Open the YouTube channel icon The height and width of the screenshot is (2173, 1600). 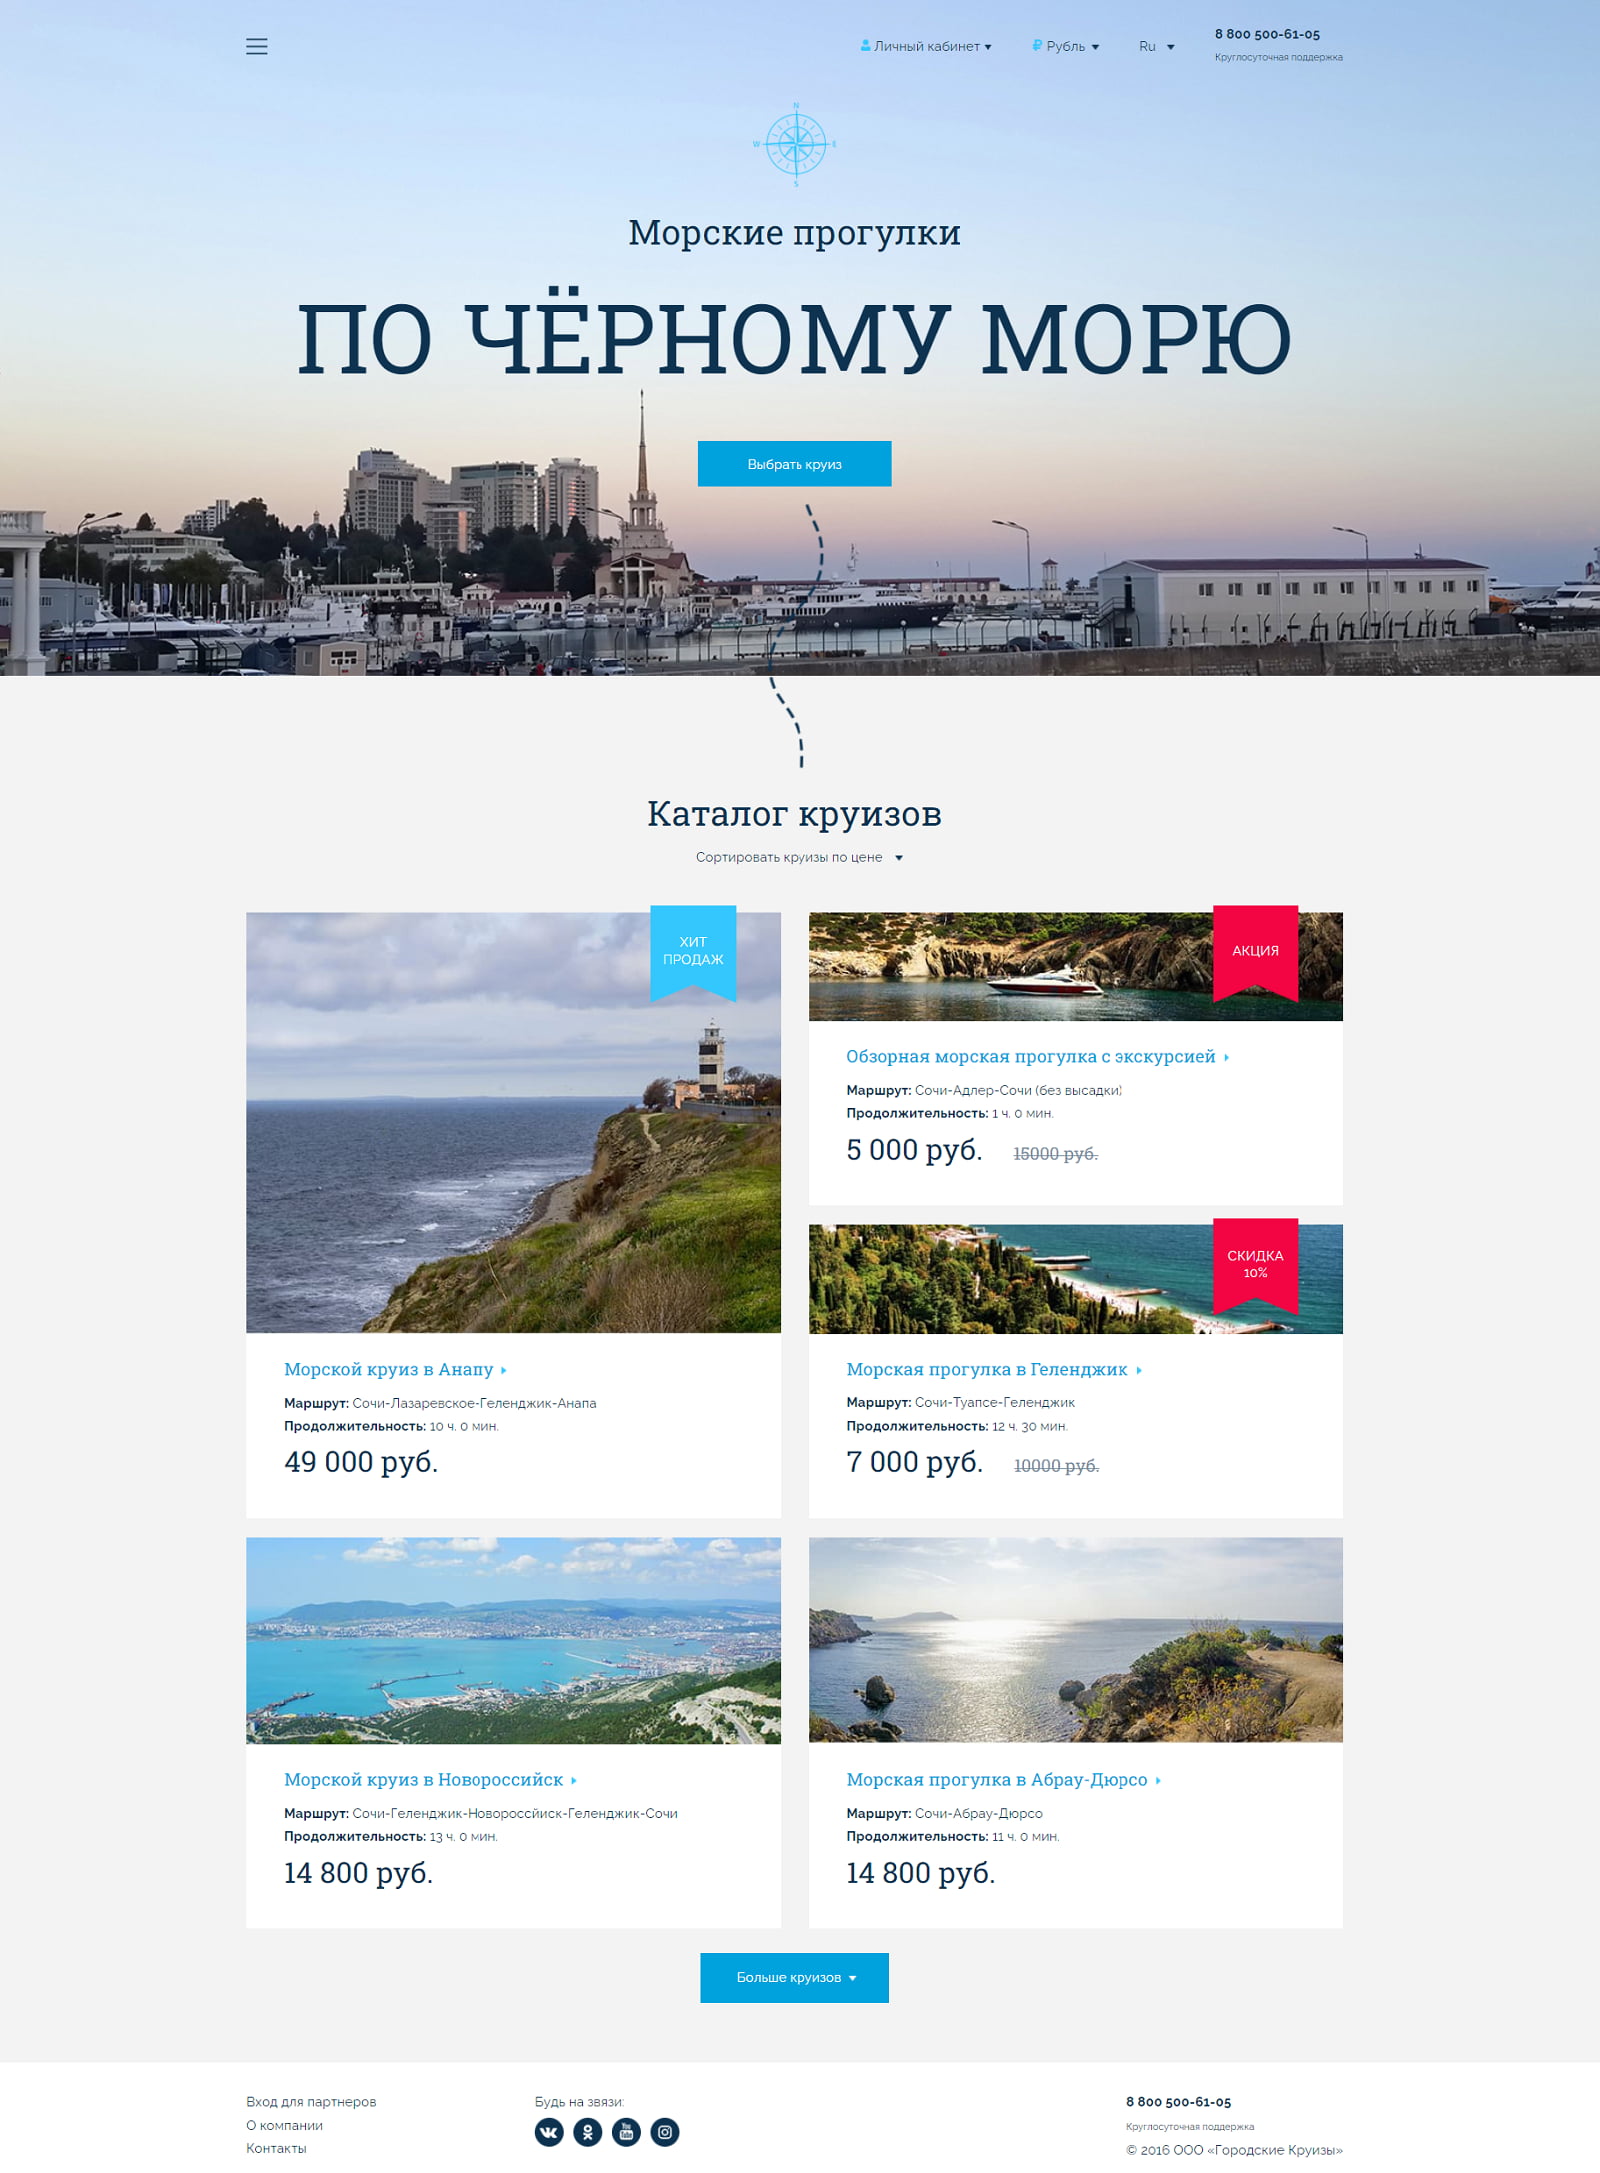click(x=626, y=2132)
